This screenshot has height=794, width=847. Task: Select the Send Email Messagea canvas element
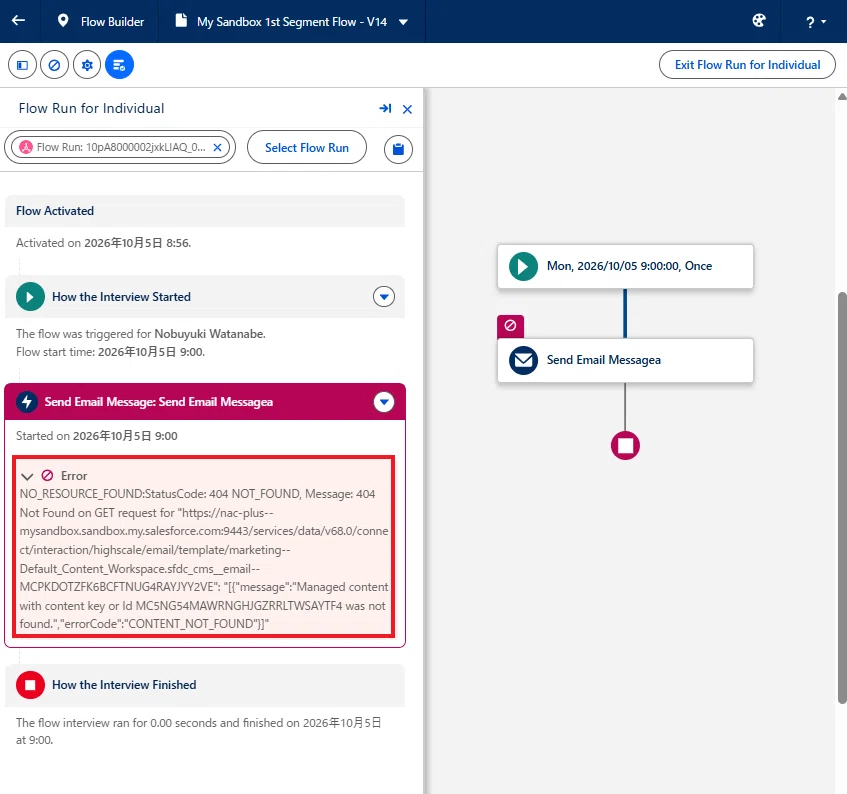625,360
